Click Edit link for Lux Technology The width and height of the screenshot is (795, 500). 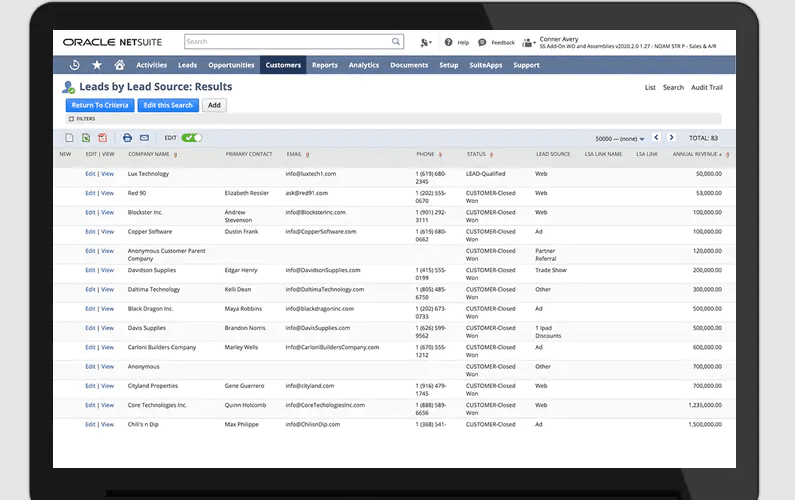click(90, 173)
